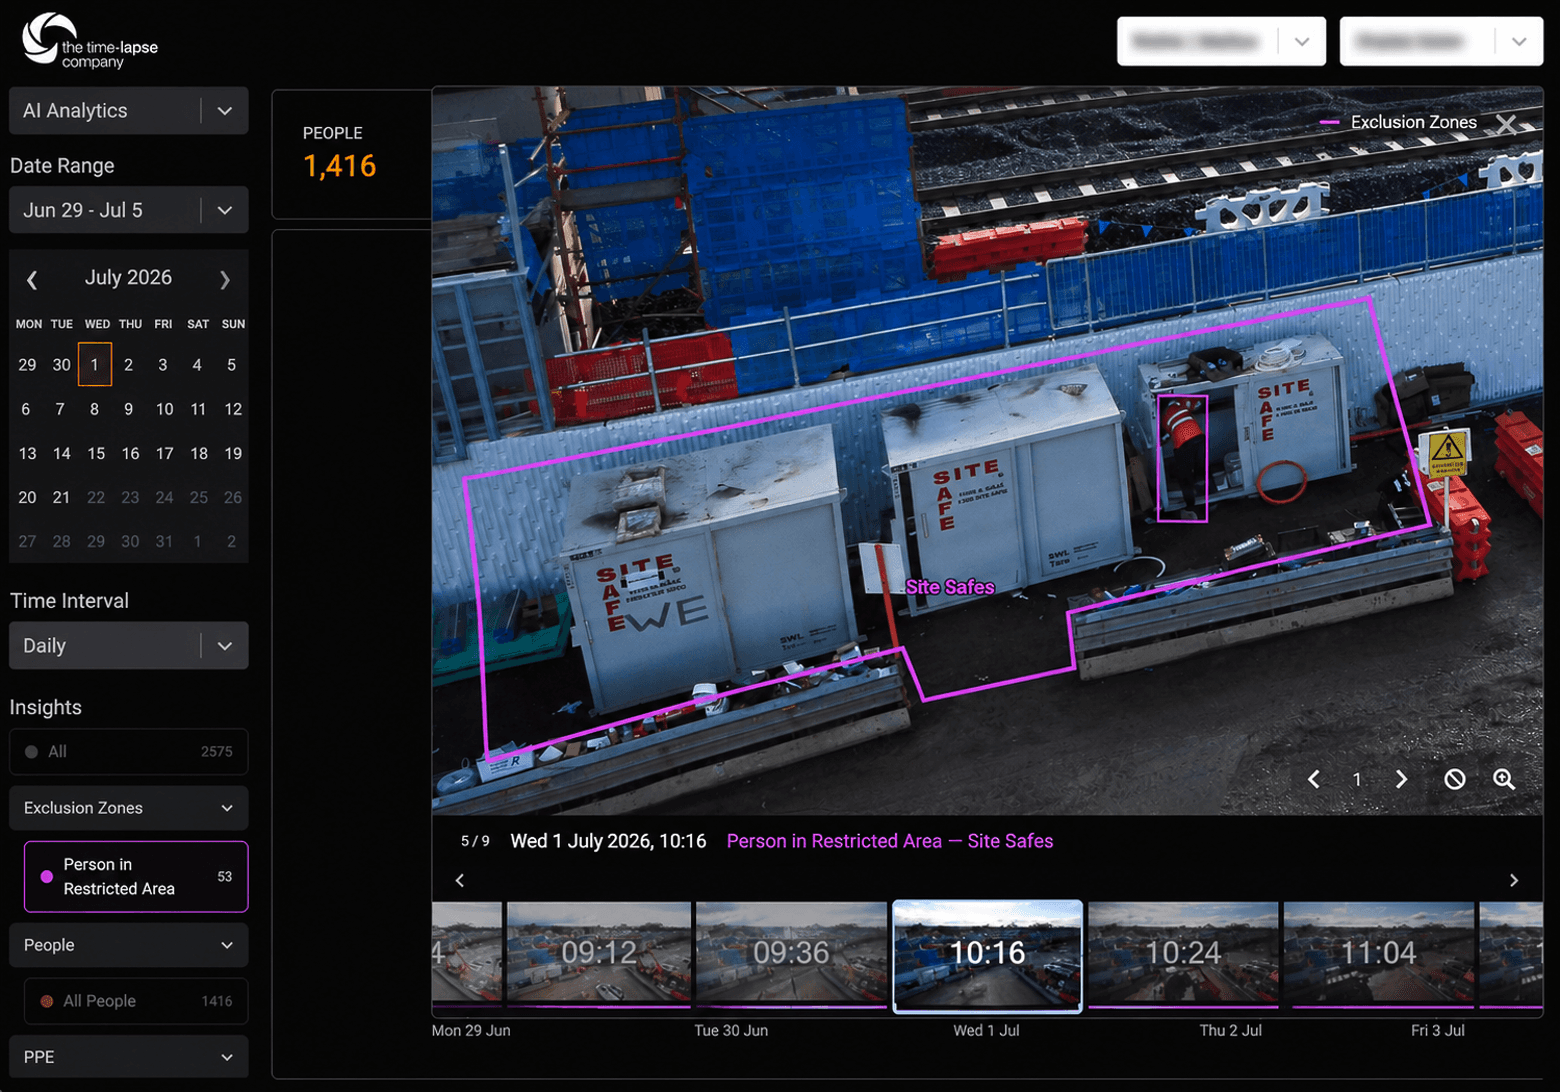
Task: Toggle Person in Restricted Area filter
Action: (136, 877)
